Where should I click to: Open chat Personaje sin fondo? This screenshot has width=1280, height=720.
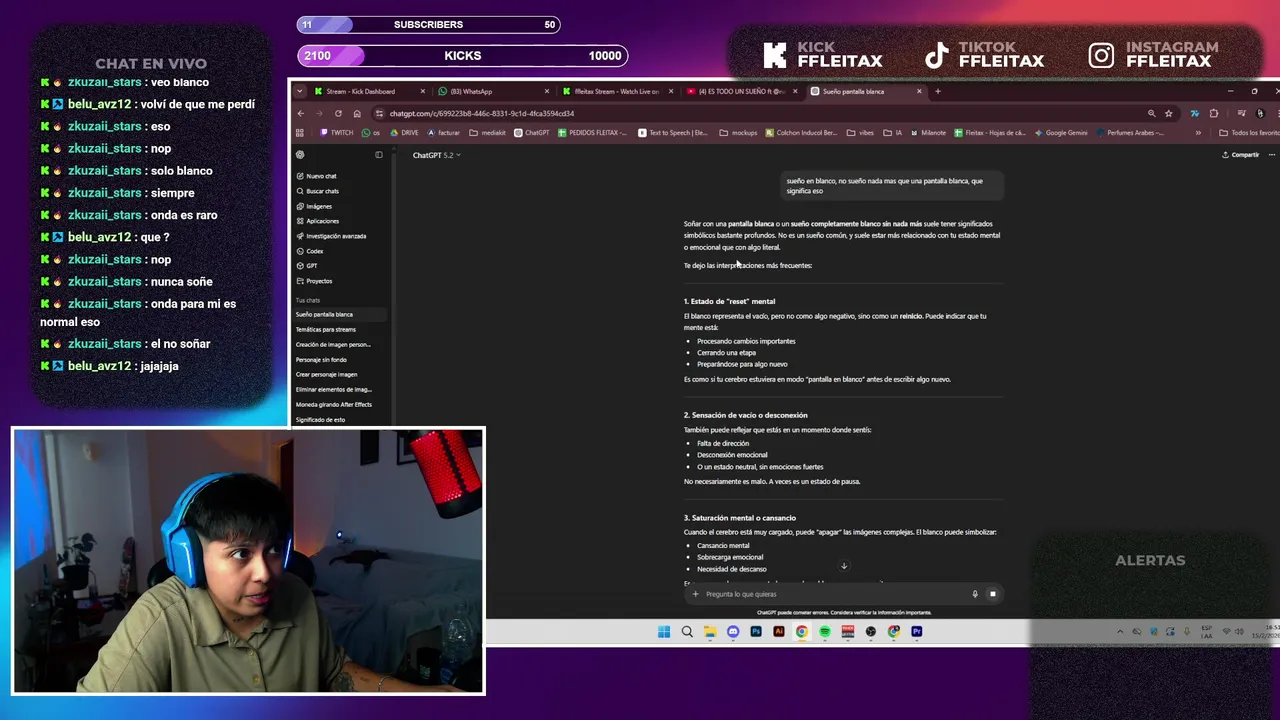pos(321,359)
